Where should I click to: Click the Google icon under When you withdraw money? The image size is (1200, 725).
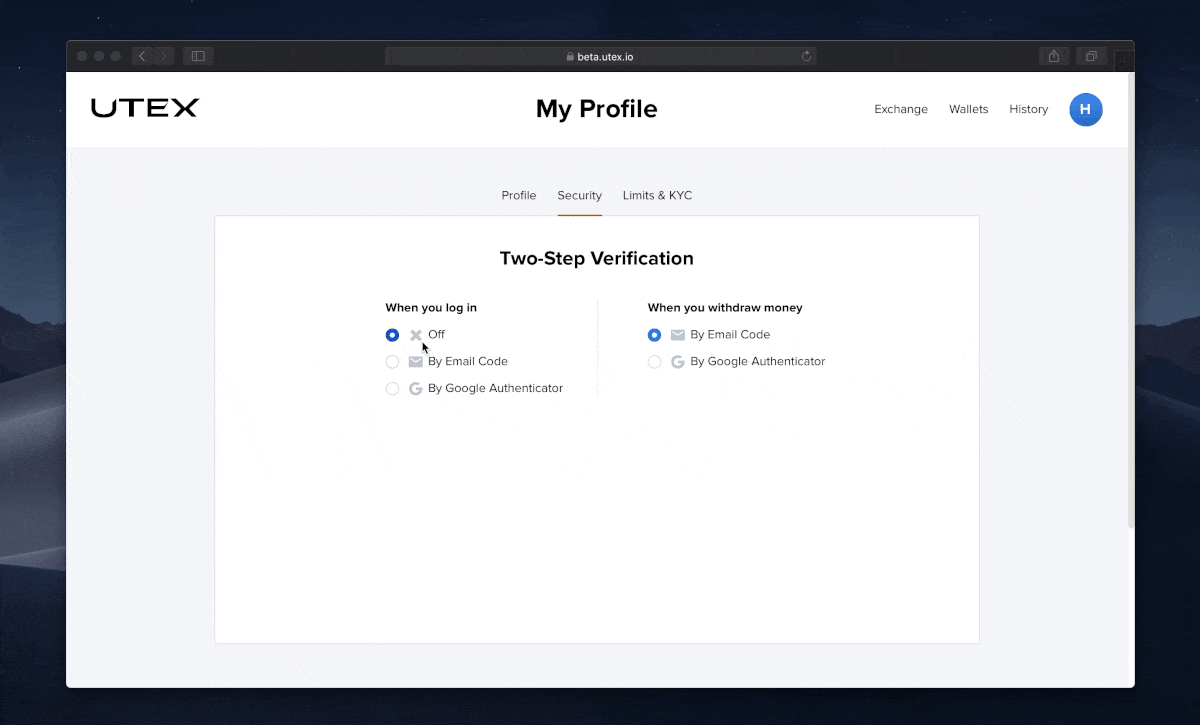[678, 362]
